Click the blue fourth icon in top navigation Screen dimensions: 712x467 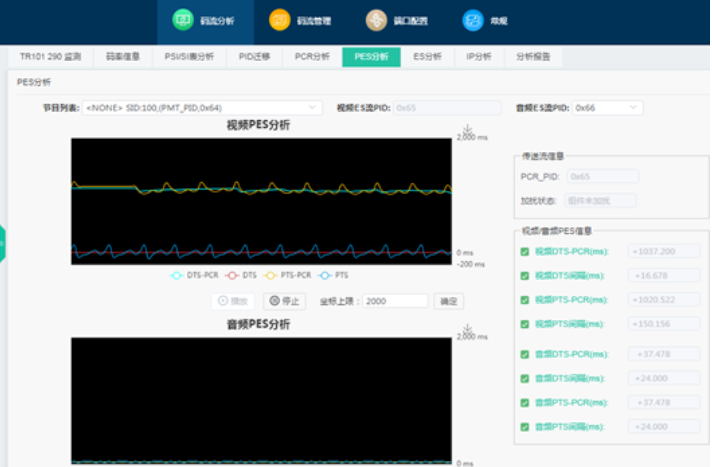pos(474,20)
